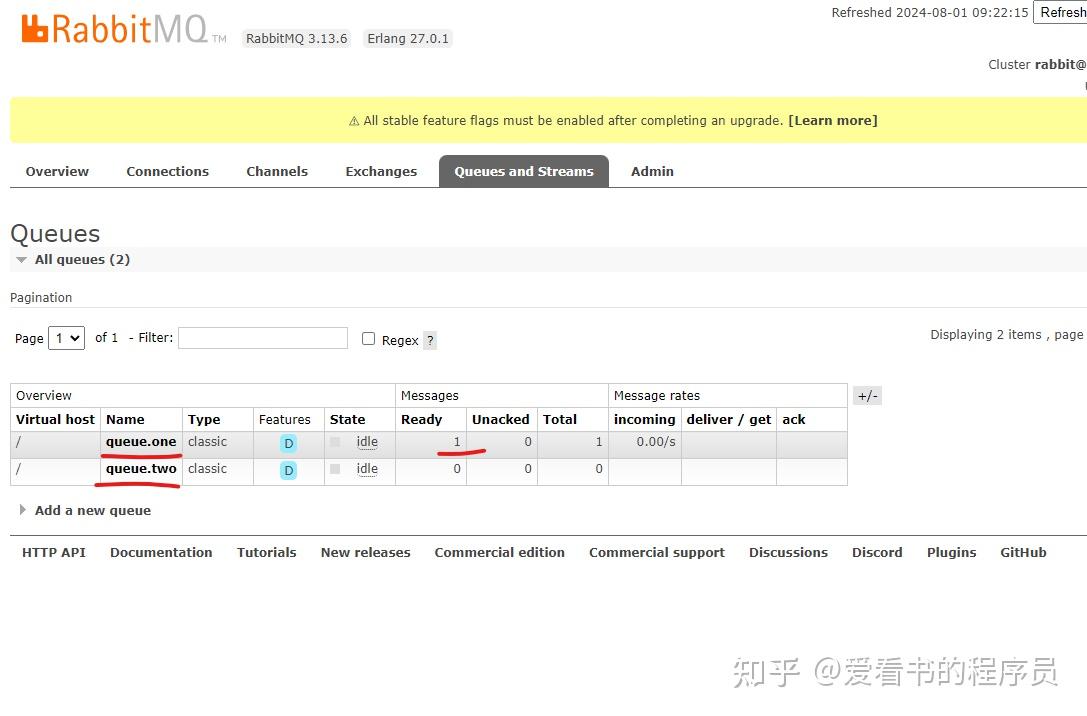Screen dimensions: 1087x716
Task: Collapse the "All queues (2)" section
Action: tap(21, 259)
